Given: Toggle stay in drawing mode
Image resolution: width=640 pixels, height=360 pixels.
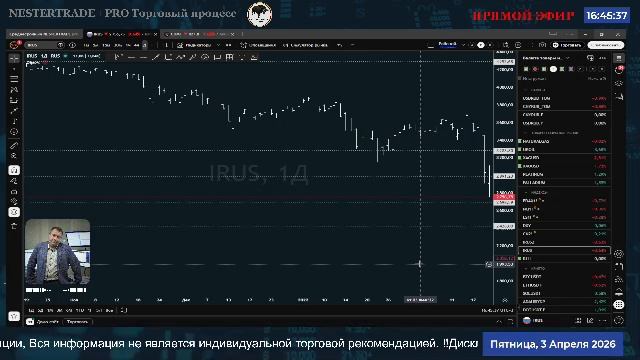Looking at the screenshot, I should point(14,181).
